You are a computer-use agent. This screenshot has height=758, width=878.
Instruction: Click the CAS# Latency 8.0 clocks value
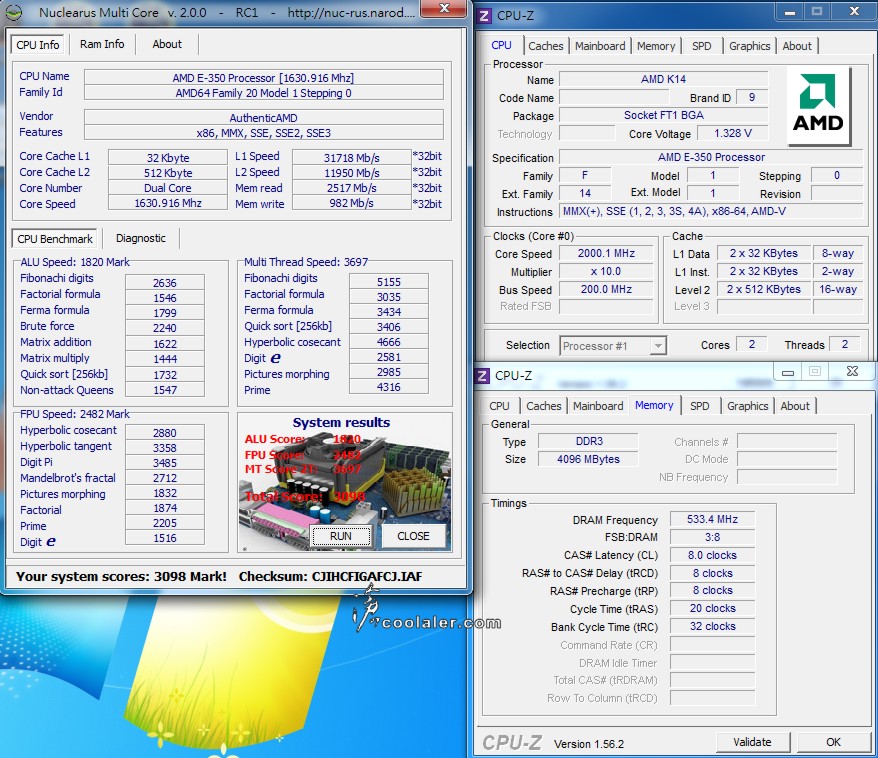(x=712, y=555)
